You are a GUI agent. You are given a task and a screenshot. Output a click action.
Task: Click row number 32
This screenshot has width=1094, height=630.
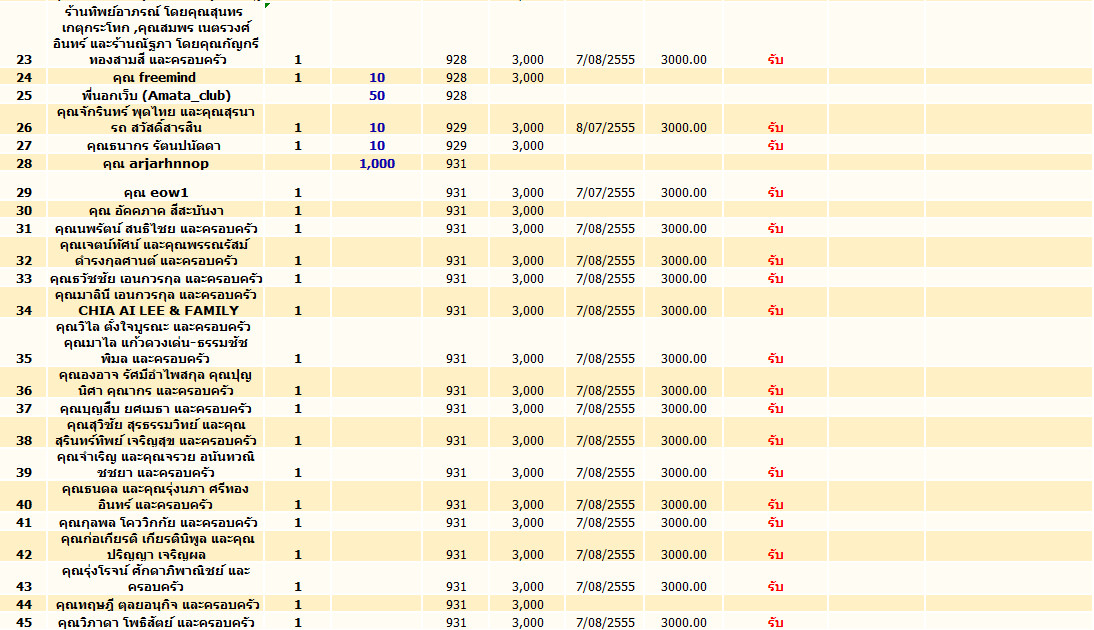24,261
